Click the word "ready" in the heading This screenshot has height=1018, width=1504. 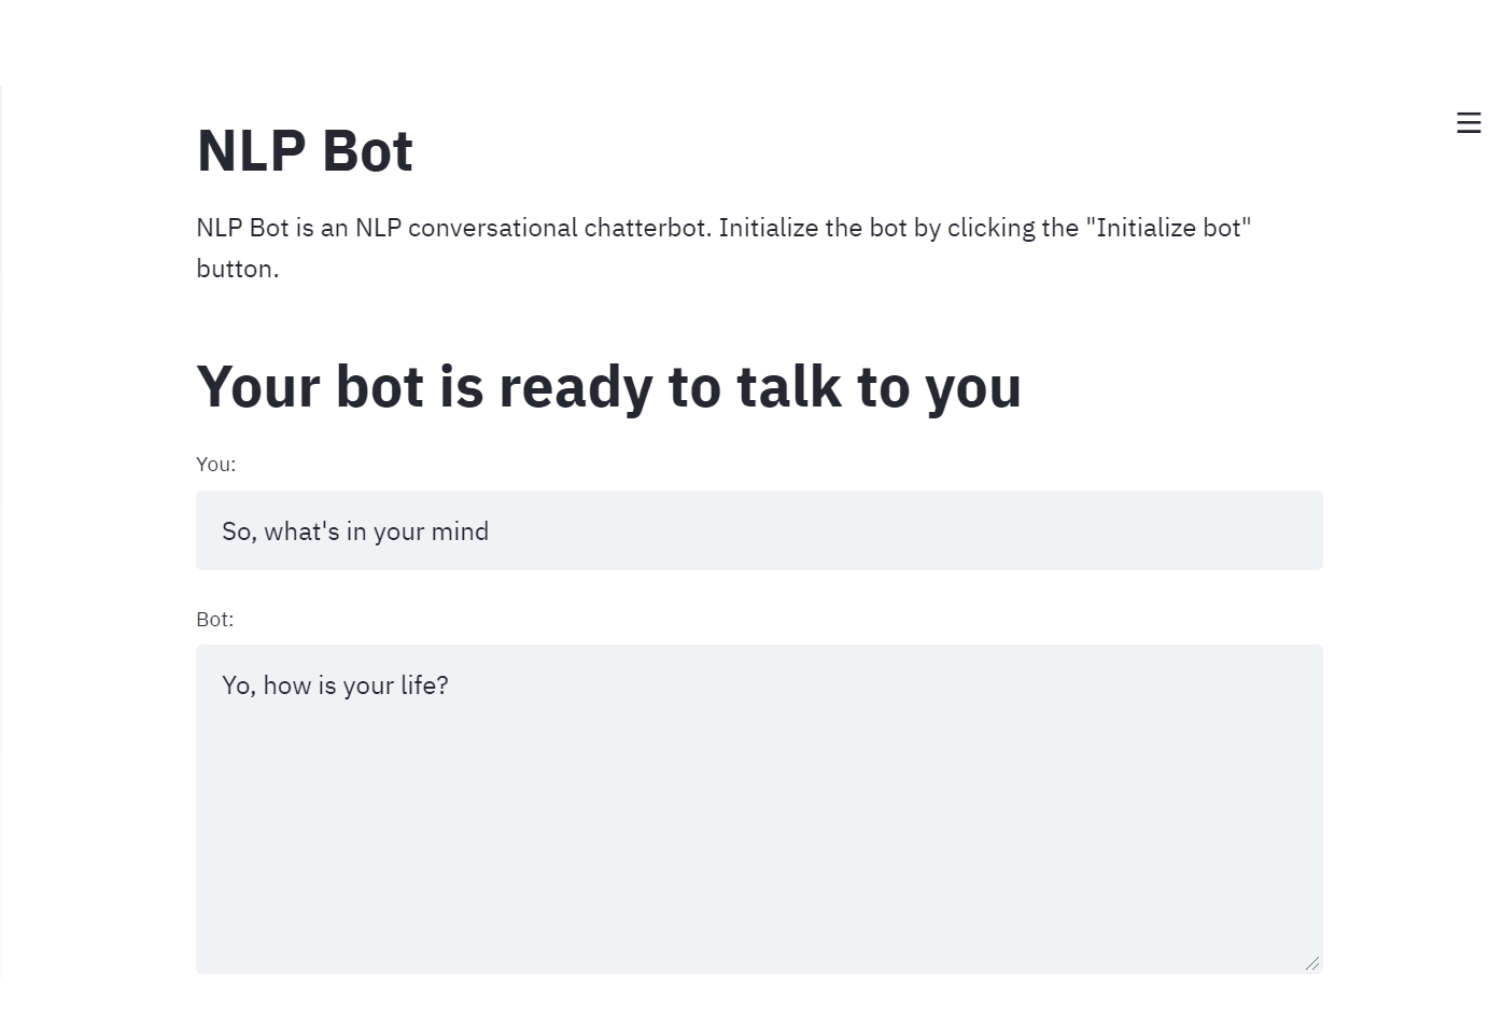[575, 387]
